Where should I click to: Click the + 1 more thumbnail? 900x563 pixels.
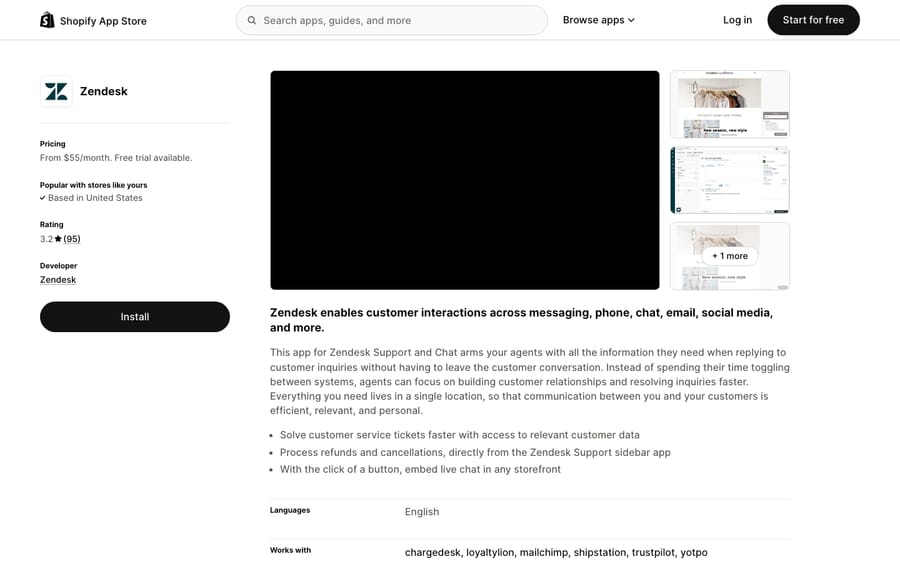(x=730, y=256)
